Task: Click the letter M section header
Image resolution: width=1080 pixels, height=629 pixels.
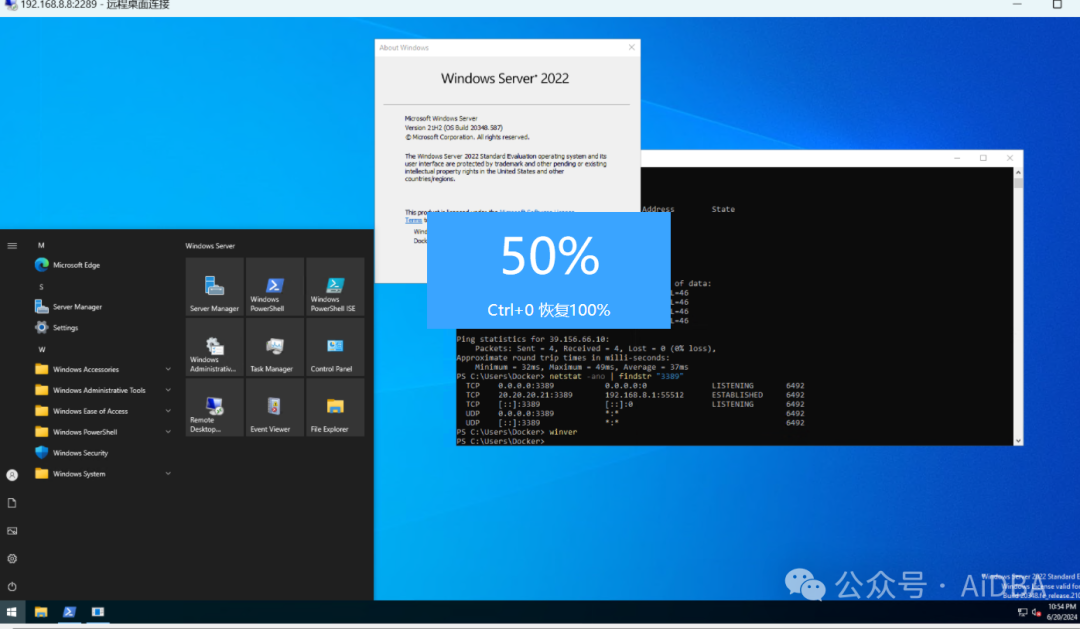Action: (41, 245)
